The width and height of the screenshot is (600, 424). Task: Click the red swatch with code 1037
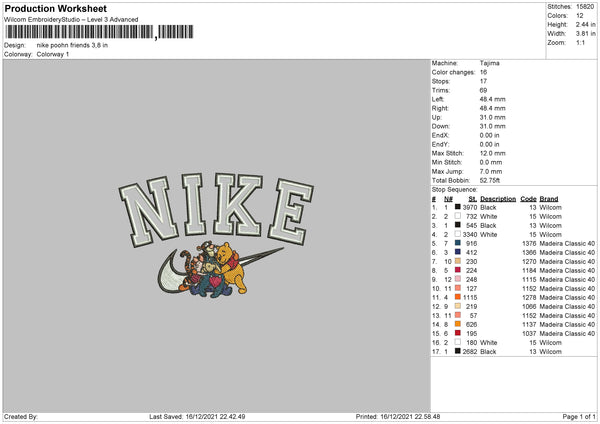pyautogui.click(x=458, y=333)
